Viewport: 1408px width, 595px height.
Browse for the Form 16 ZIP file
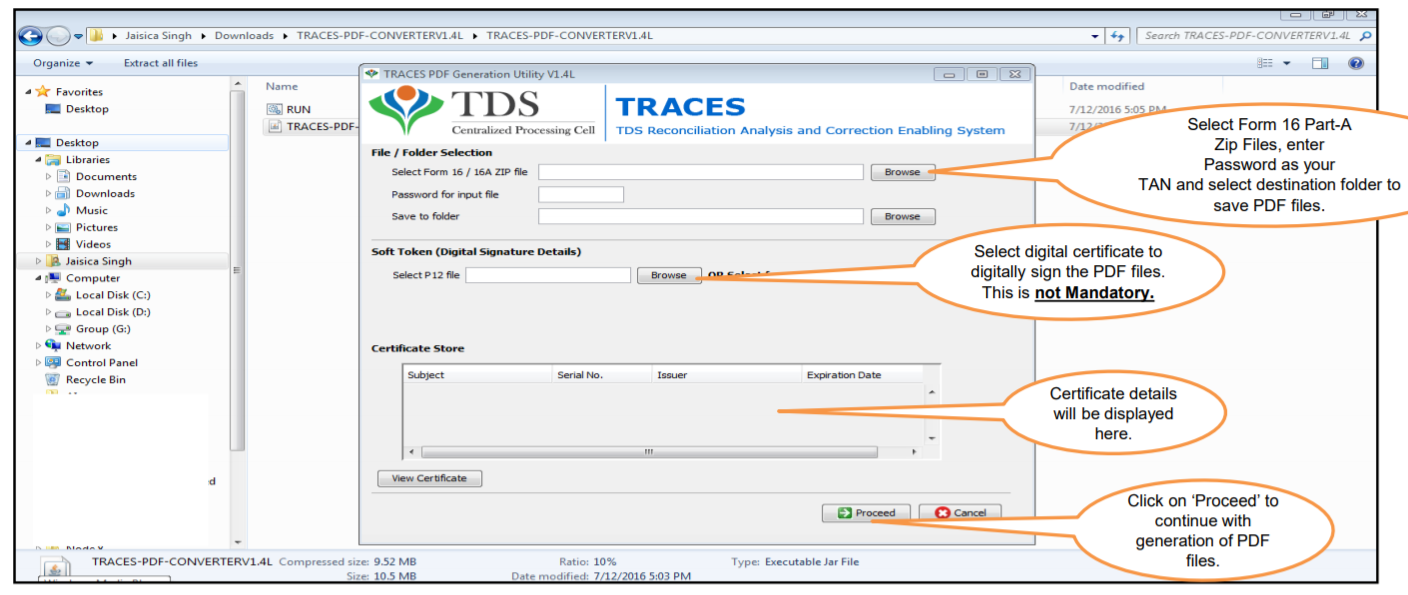pos(901,171)
